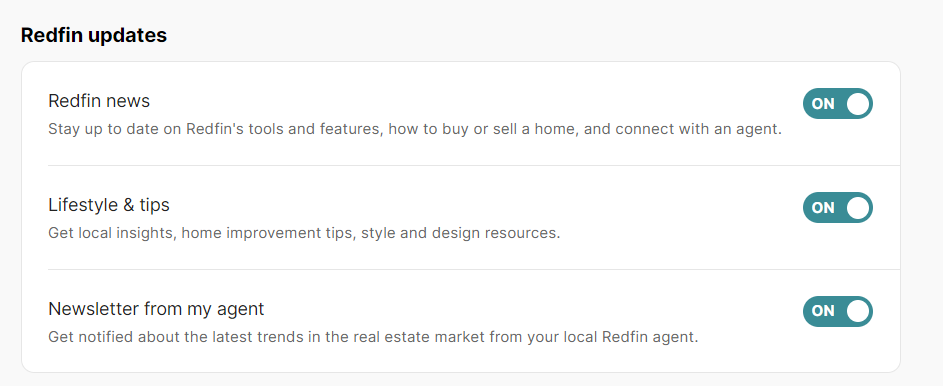
Task: Click the white knob on Newsletter toggle
Action: pos(858,311)
